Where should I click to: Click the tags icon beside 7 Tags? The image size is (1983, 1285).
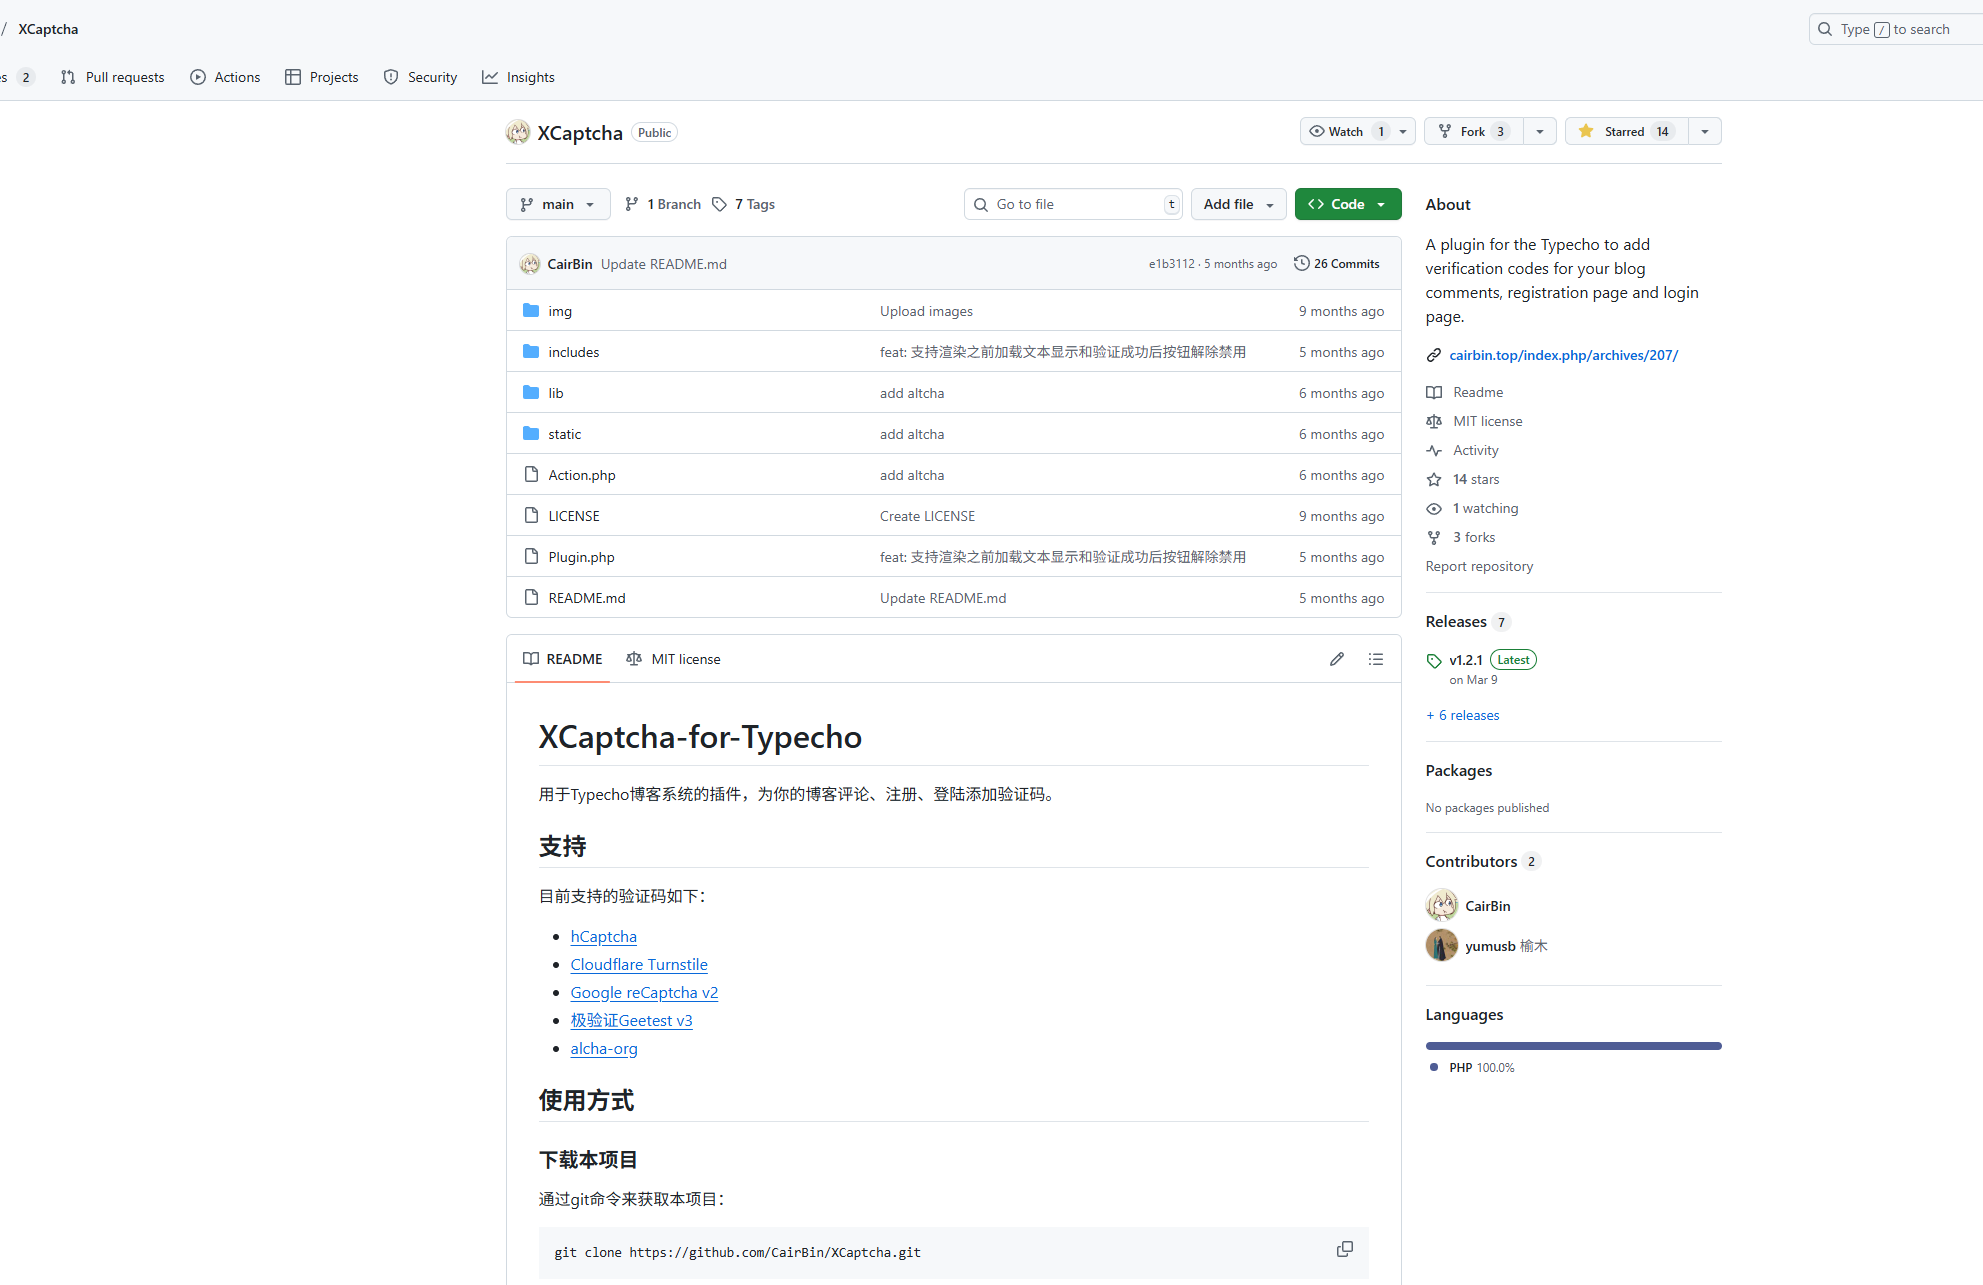[x=719, y=204]
